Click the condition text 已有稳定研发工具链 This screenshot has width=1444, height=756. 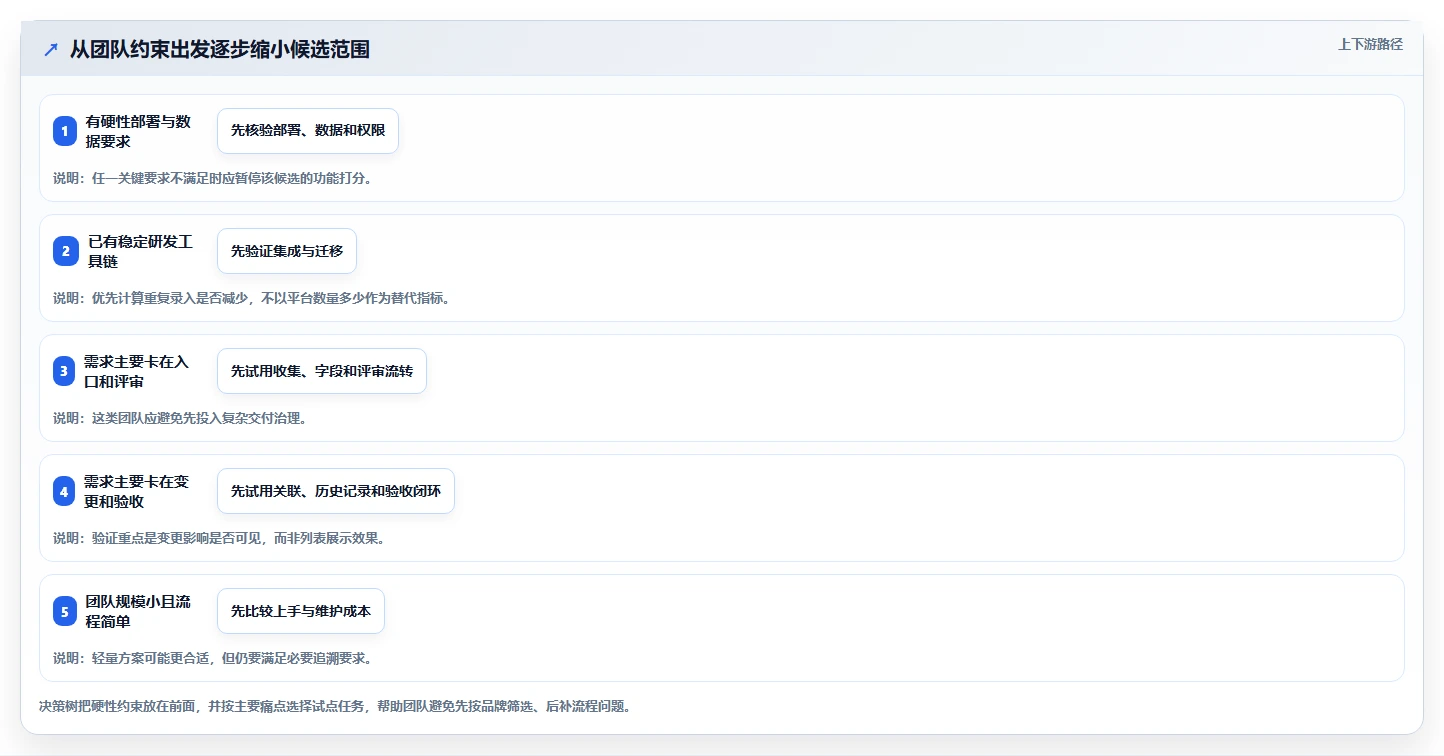pyautogui.click(x=140, y=251)
